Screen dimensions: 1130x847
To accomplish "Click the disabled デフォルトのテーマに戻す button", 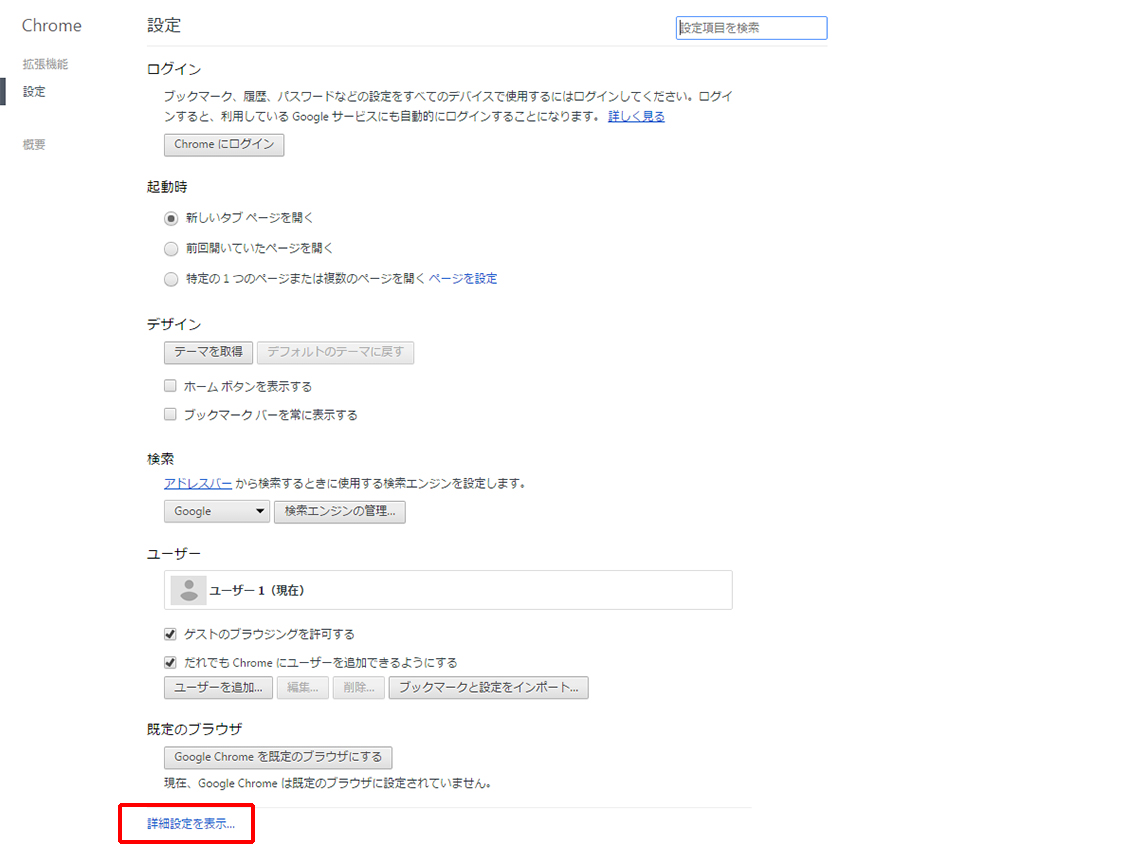I will [335, 352].
